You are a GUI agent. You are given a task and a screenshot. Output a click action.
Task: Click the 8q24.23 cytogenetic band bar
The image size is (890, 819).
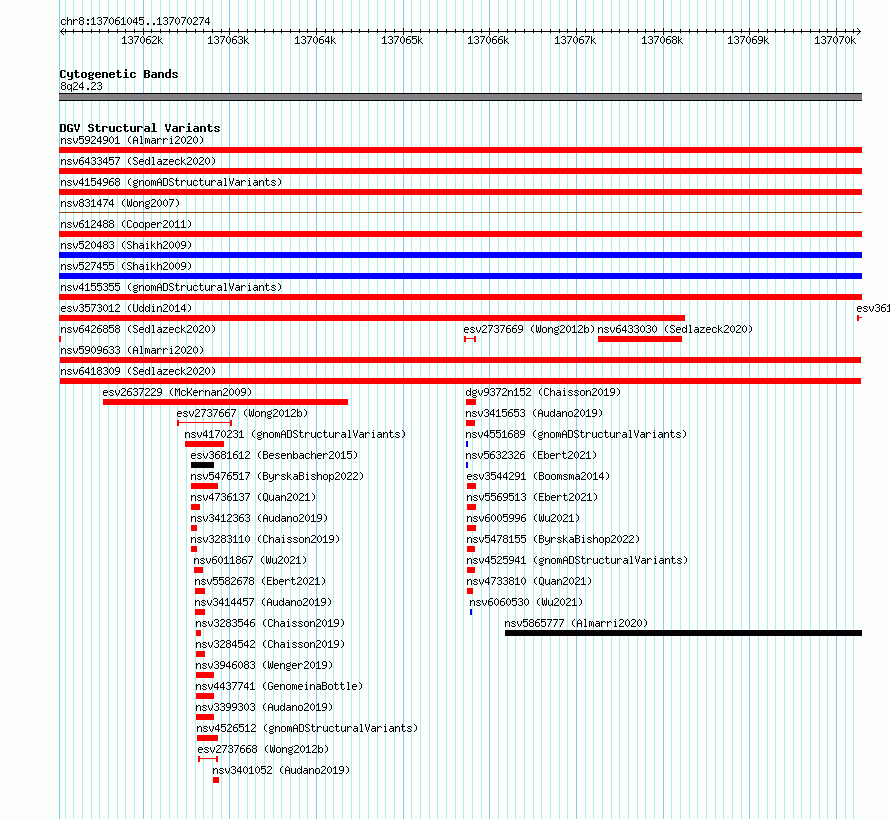pyautogui.click(x=460, y=97)
